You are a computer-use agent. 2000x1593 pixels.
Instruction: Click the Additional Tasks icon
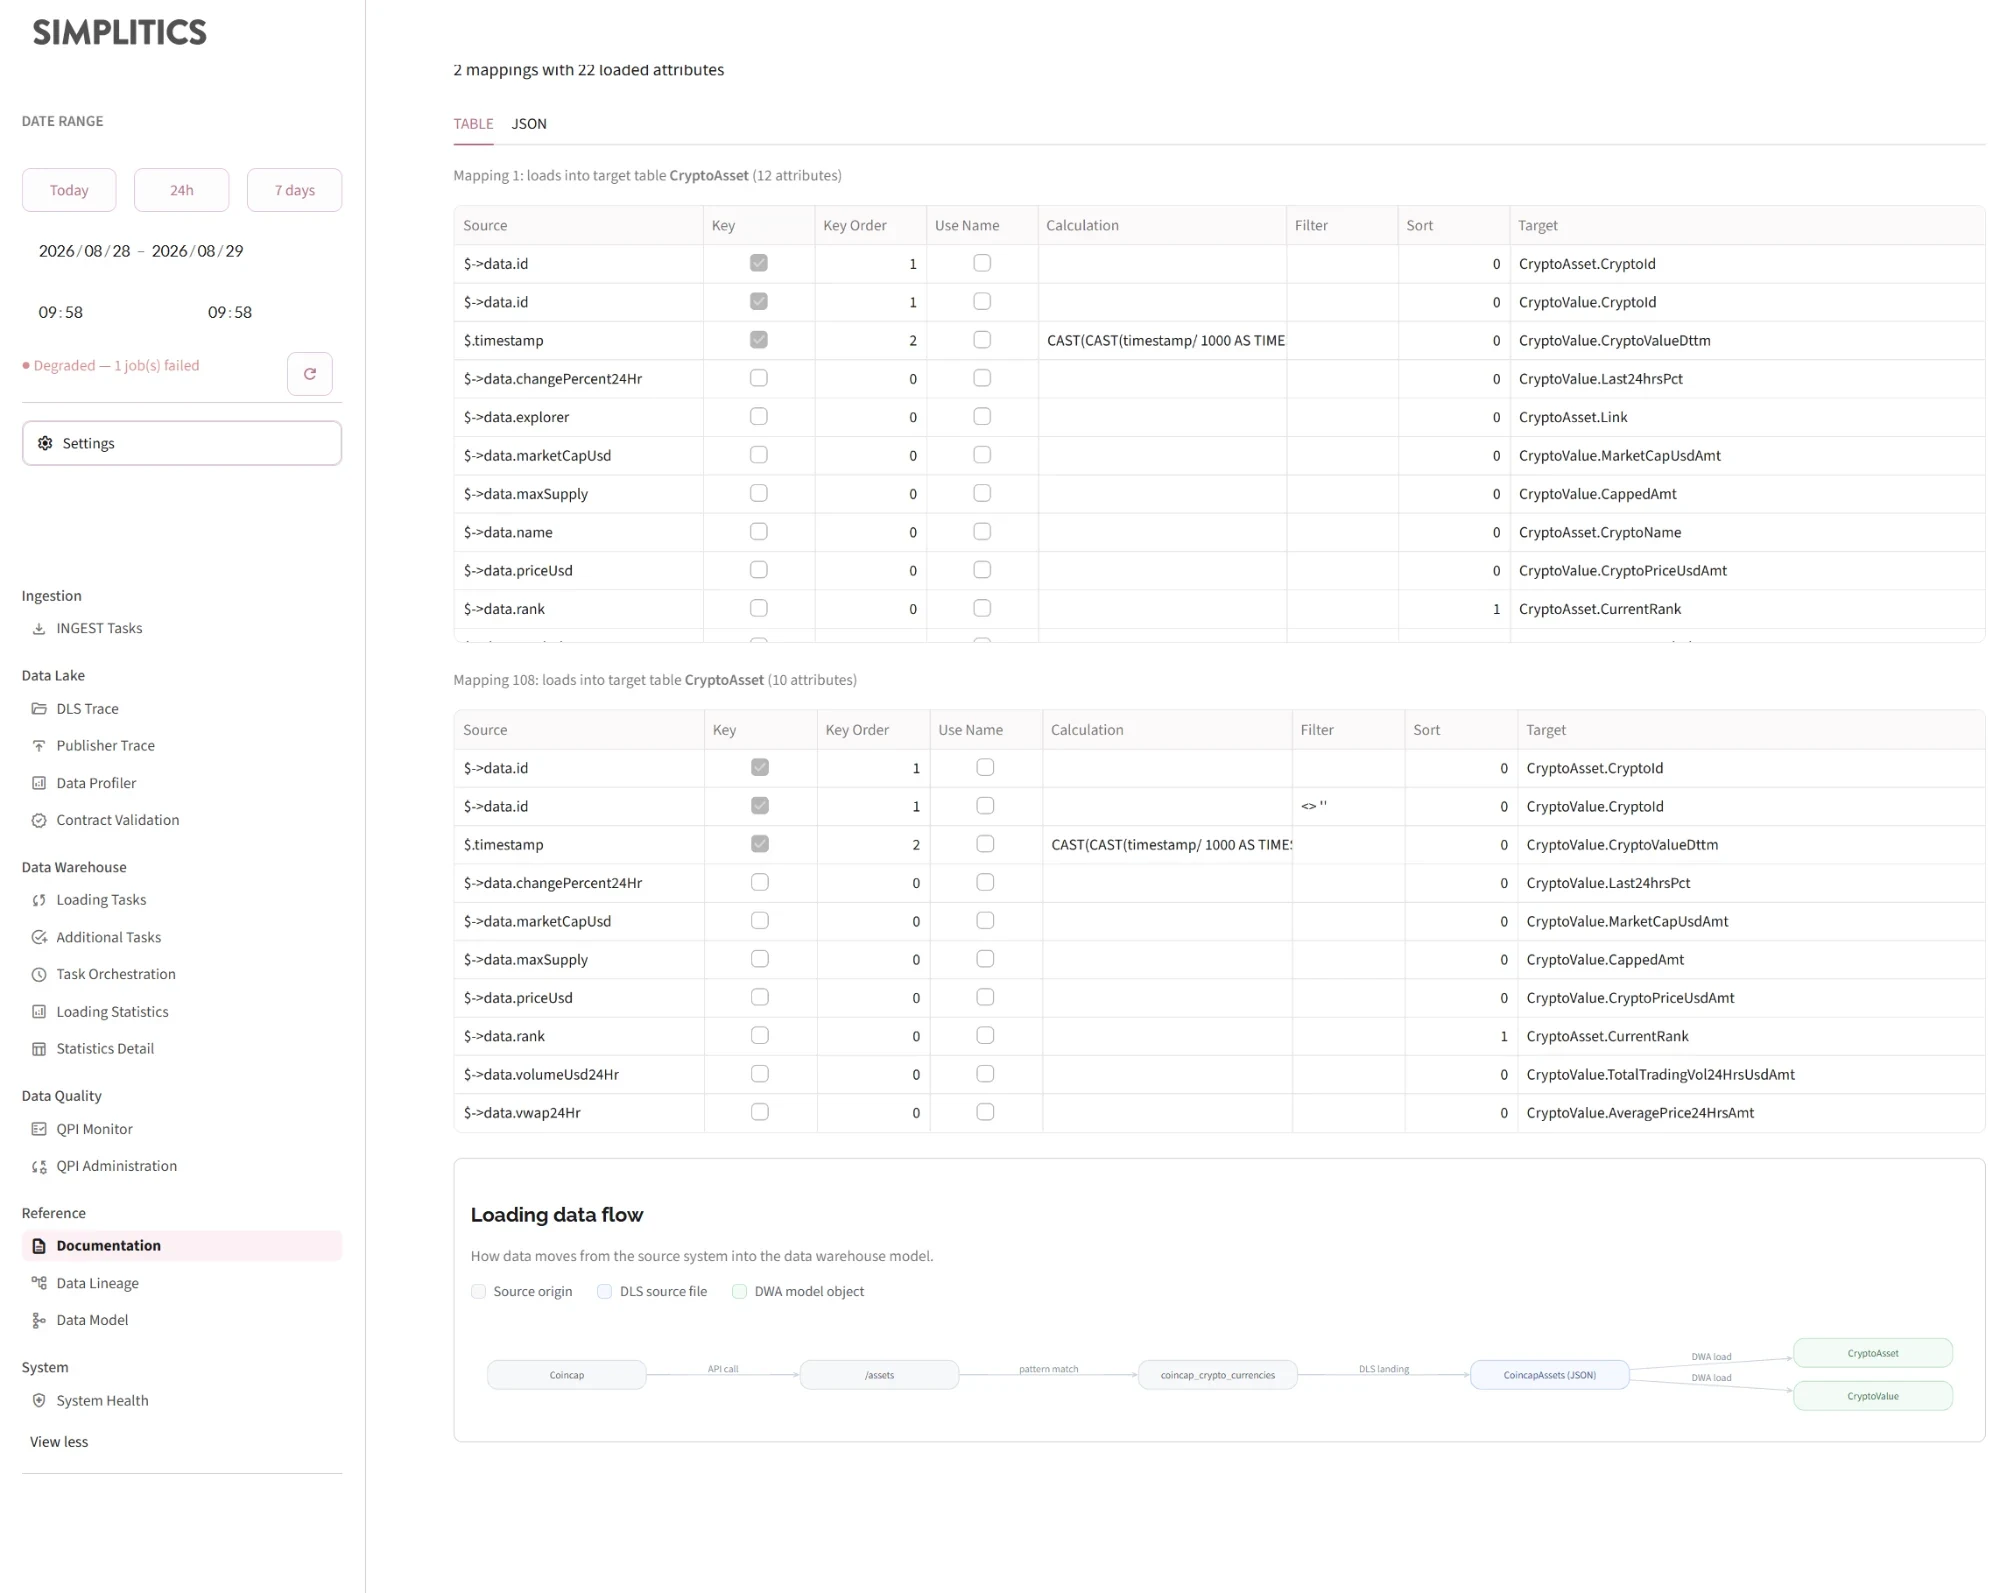coord(39,937)
